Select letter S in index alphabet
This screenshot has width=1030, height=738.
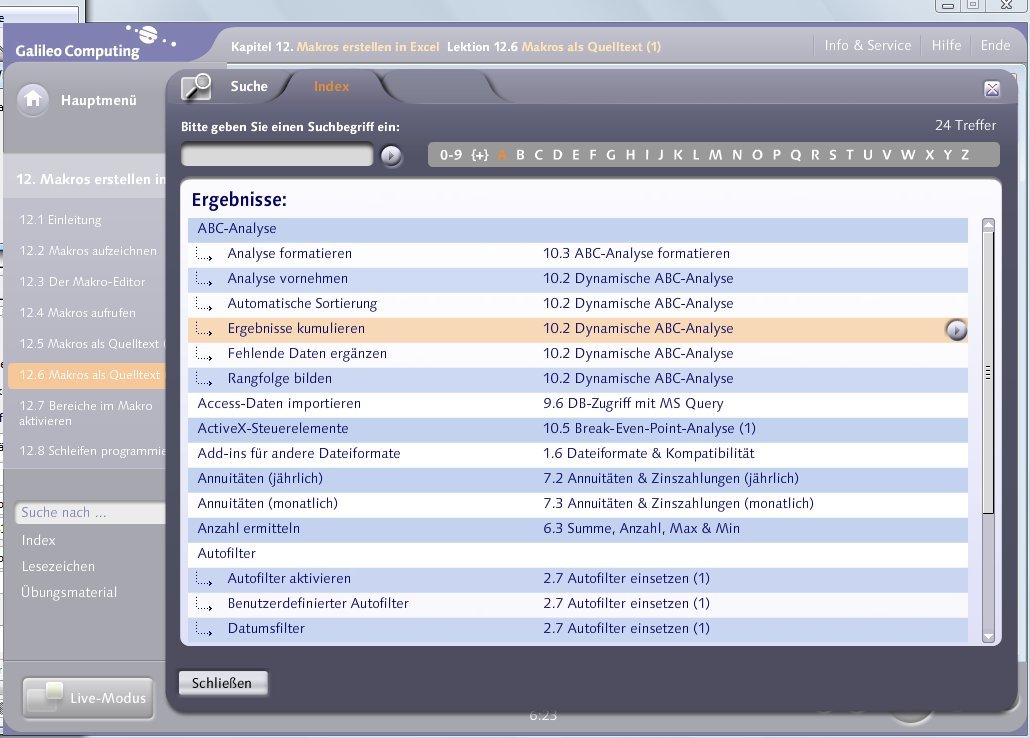(832, 155)
